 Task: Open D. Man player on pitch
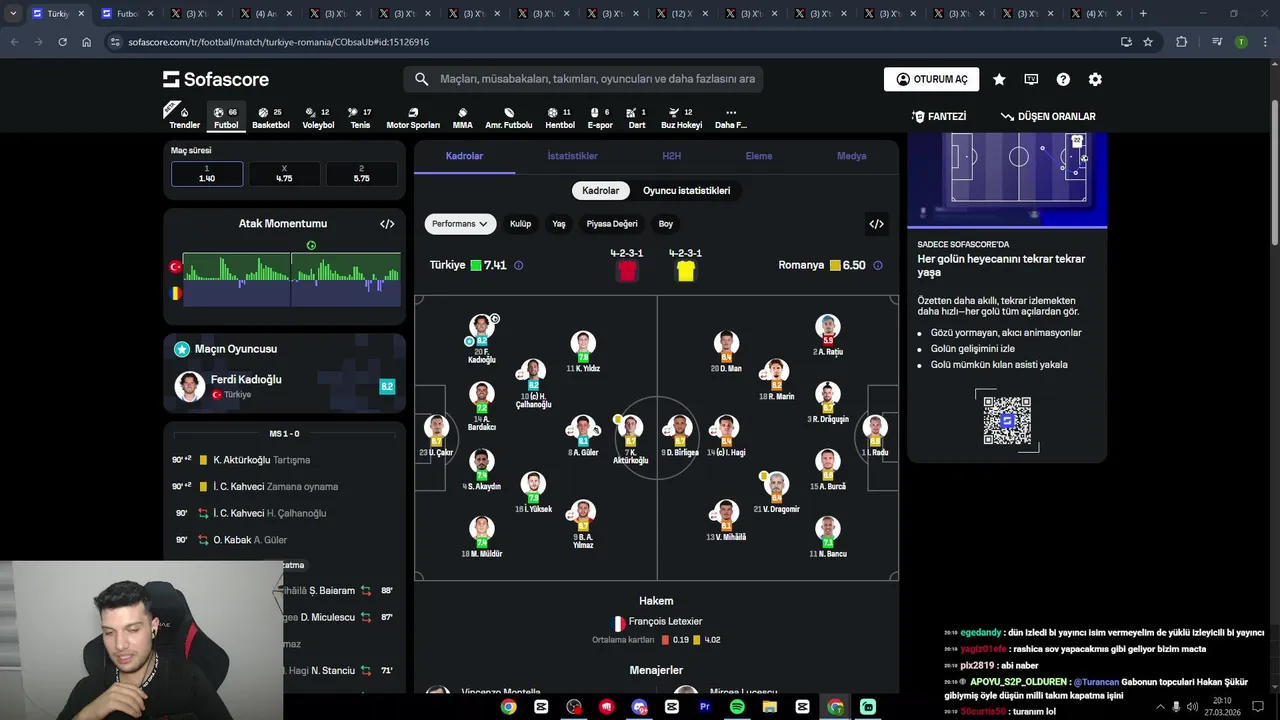(x=727, y=352)
